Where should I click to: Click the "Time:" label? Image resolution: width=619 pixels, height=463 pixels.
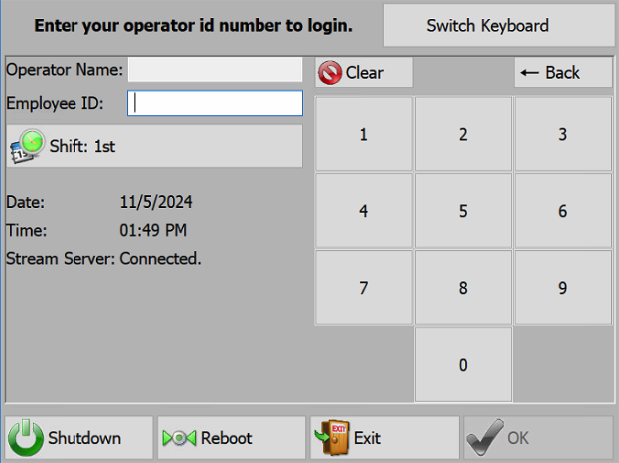[26, 230]
